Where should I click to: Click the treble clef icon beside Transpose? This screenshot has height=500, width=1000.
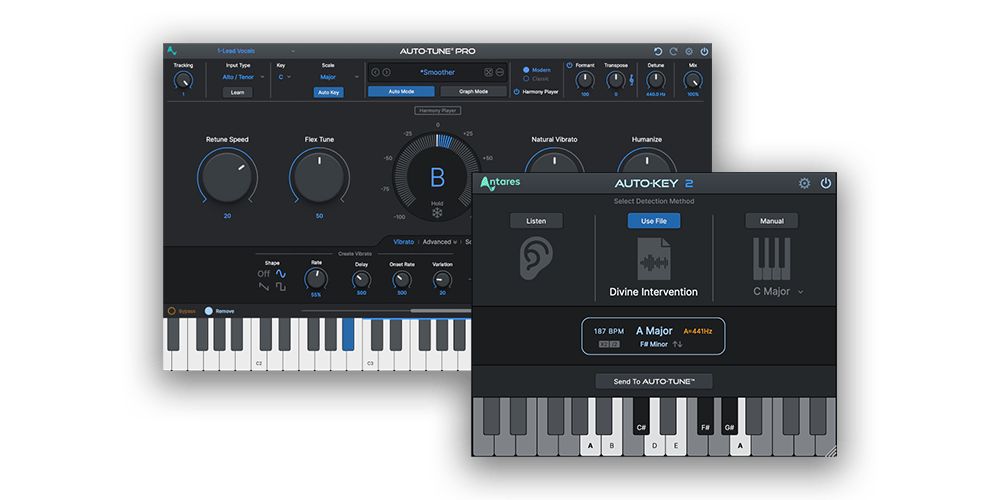(631, 81)
